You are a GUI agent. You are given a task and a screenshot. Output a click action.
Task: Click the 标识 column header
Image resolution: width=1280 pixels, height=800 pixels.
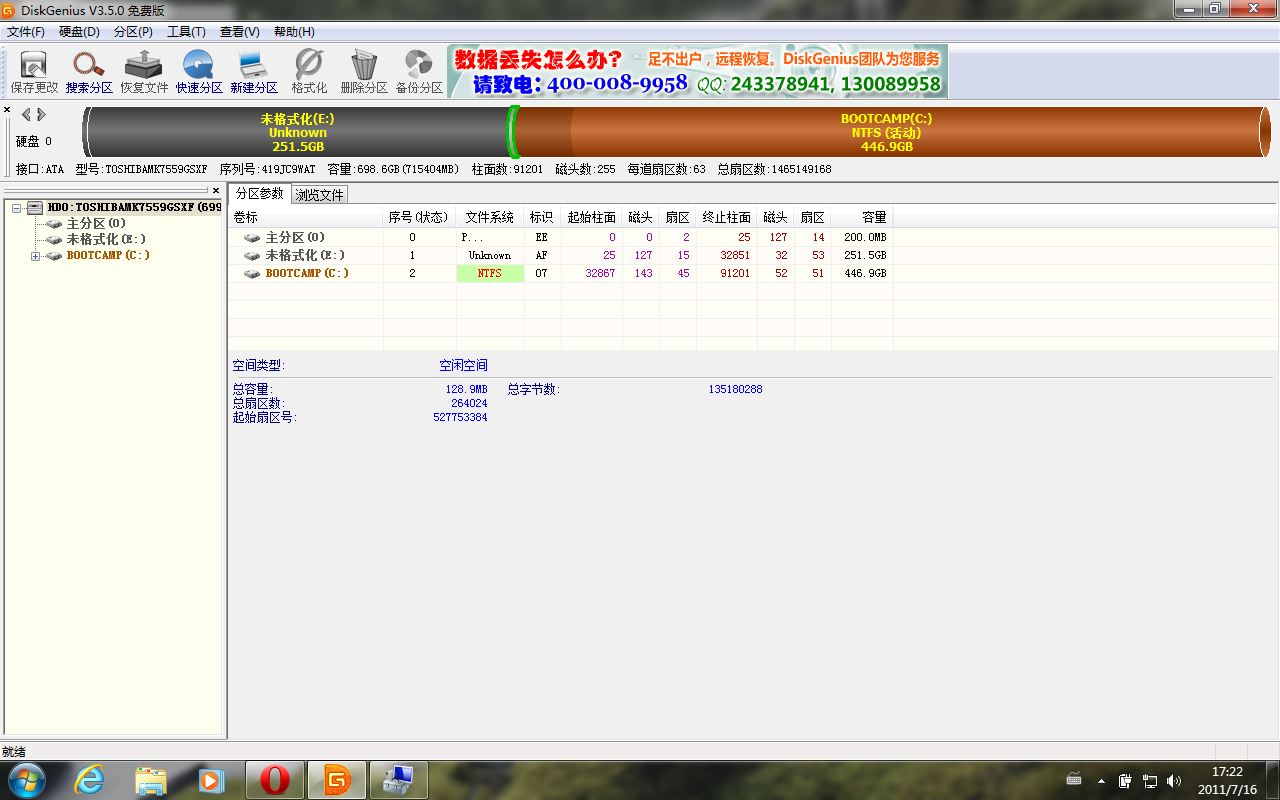(x=541, y=217)
